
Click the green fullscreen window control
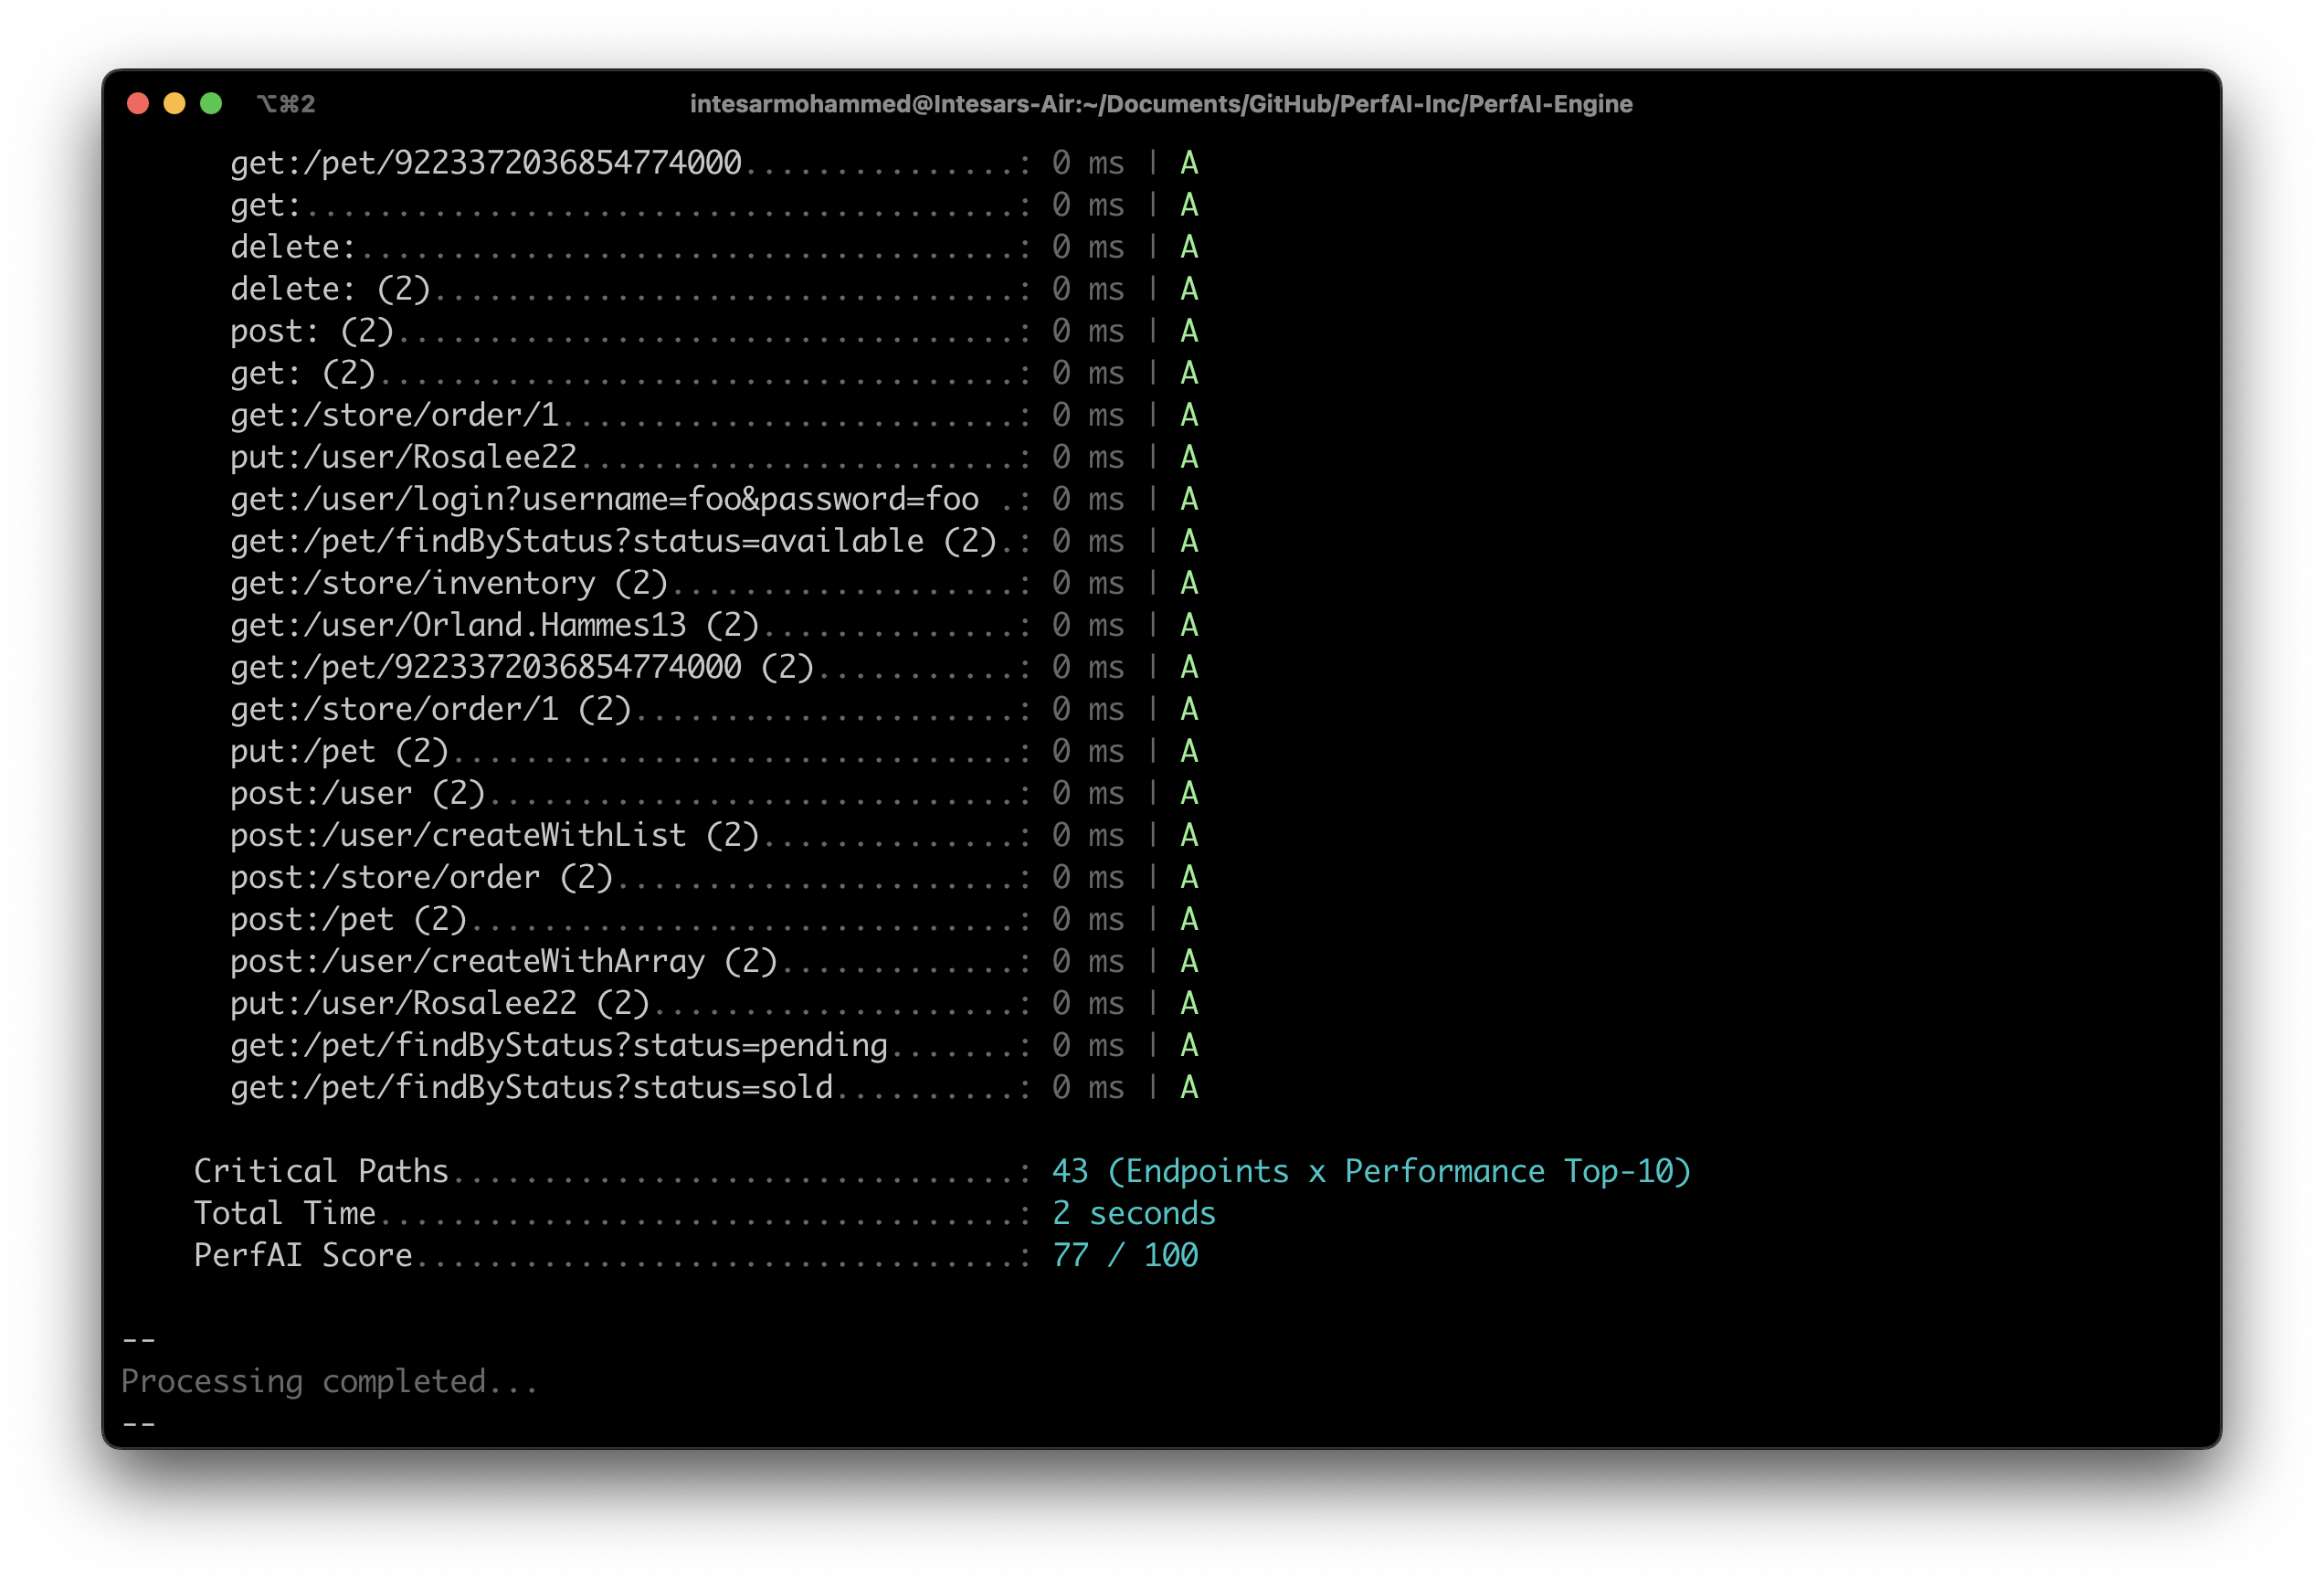(210, 103)
